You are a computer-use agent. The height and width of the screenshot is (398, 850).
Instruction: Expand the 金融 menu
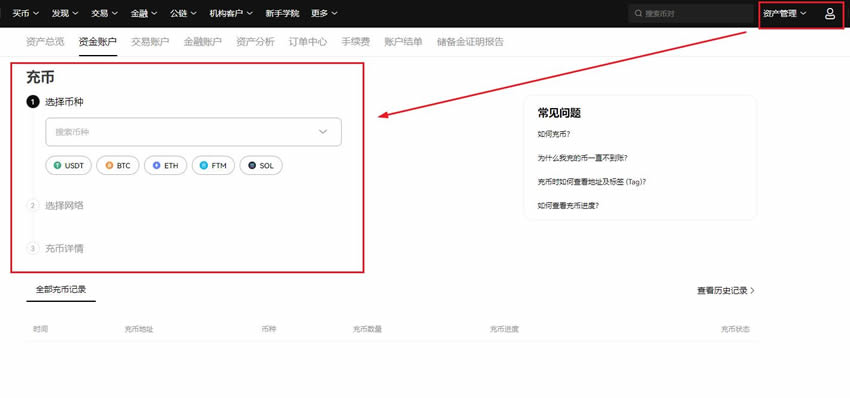click(144, 14)
